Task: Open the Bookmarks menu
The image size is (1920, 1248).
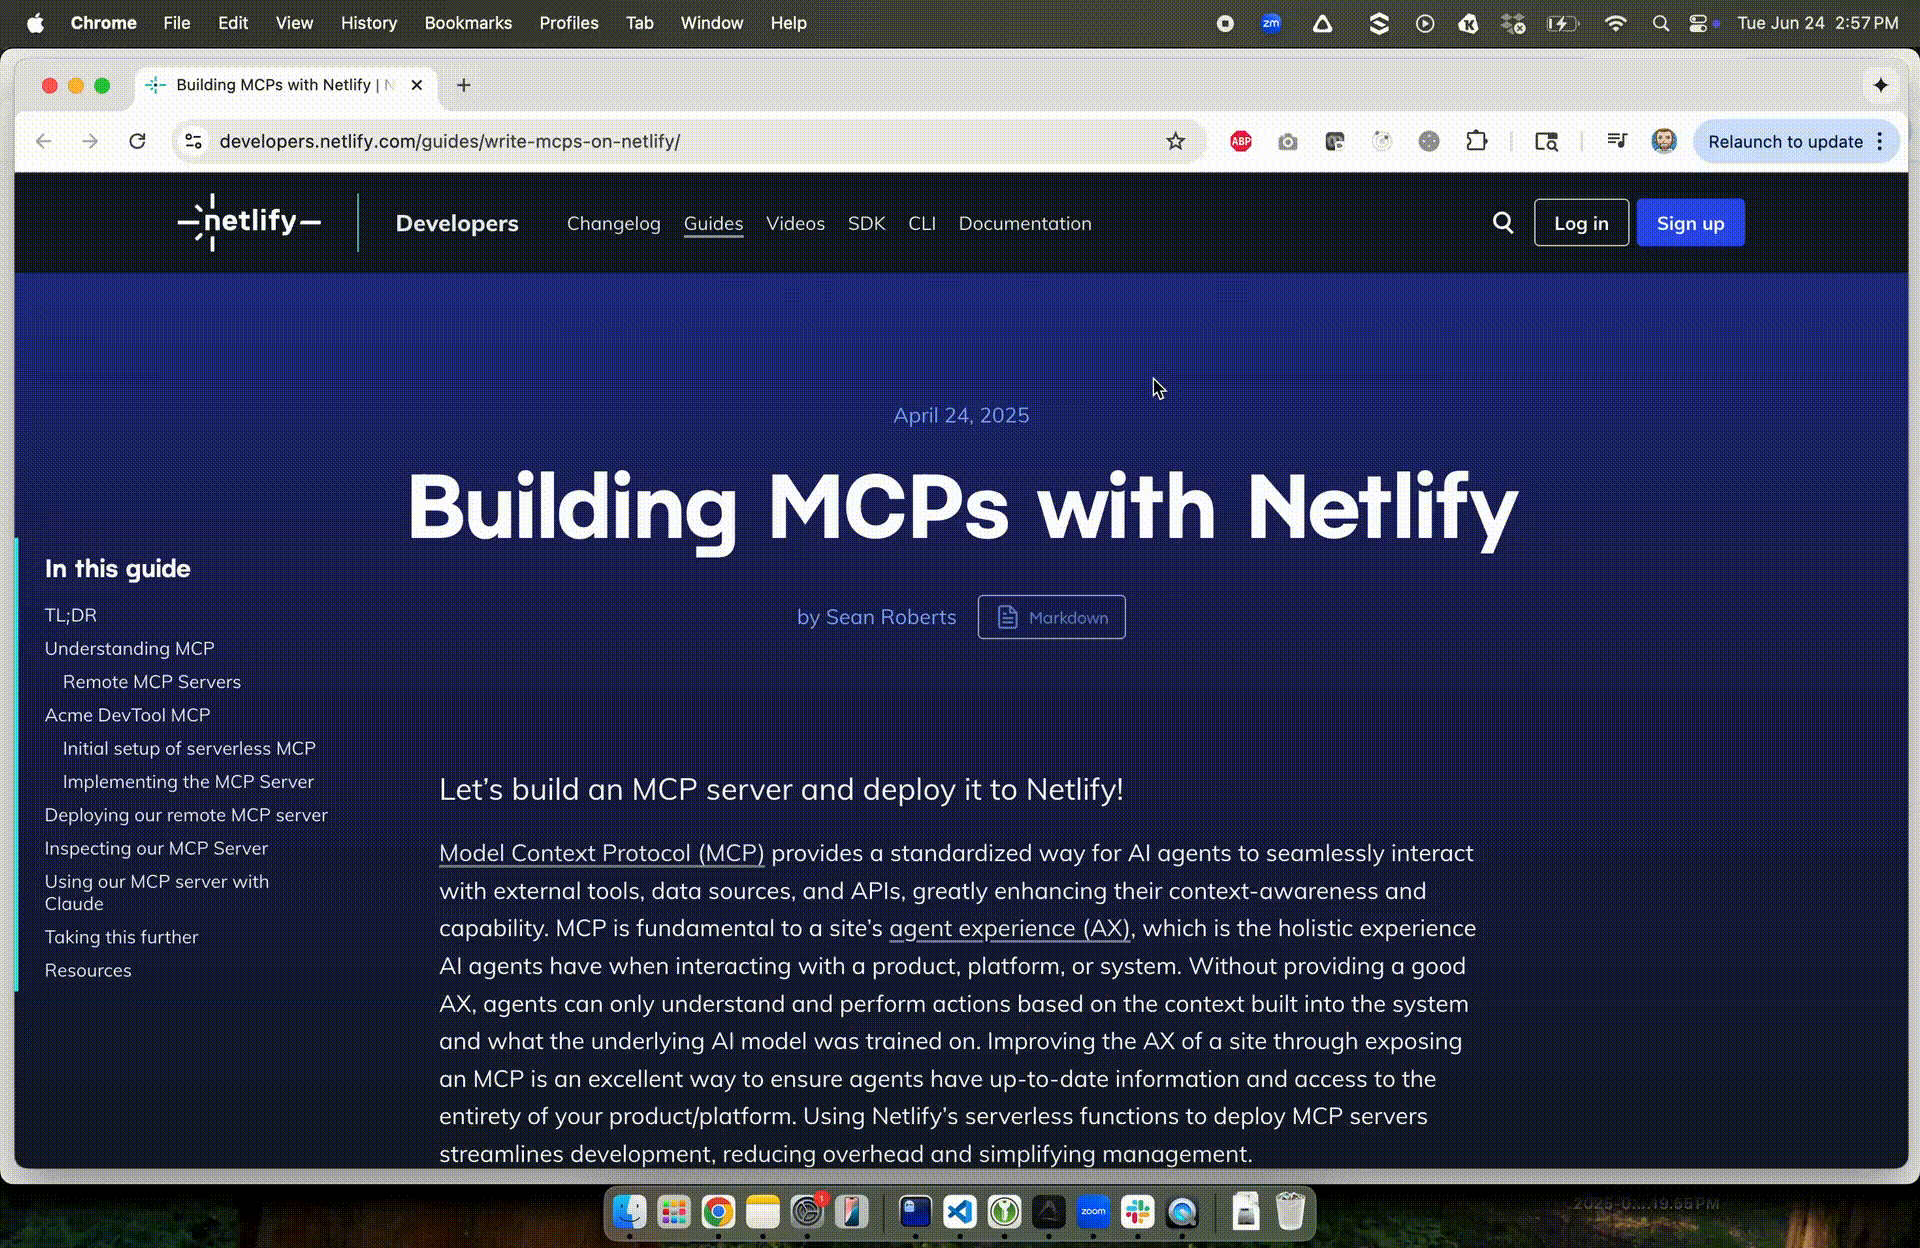Action: (468, 23)
